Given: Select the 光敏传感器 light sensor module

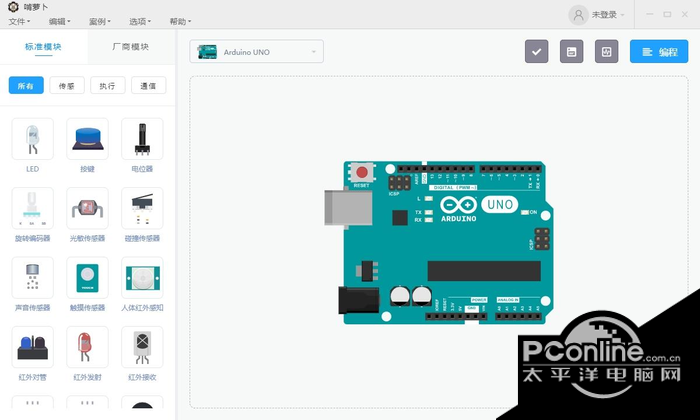Looking at the screenshot, I should (88, 208).
